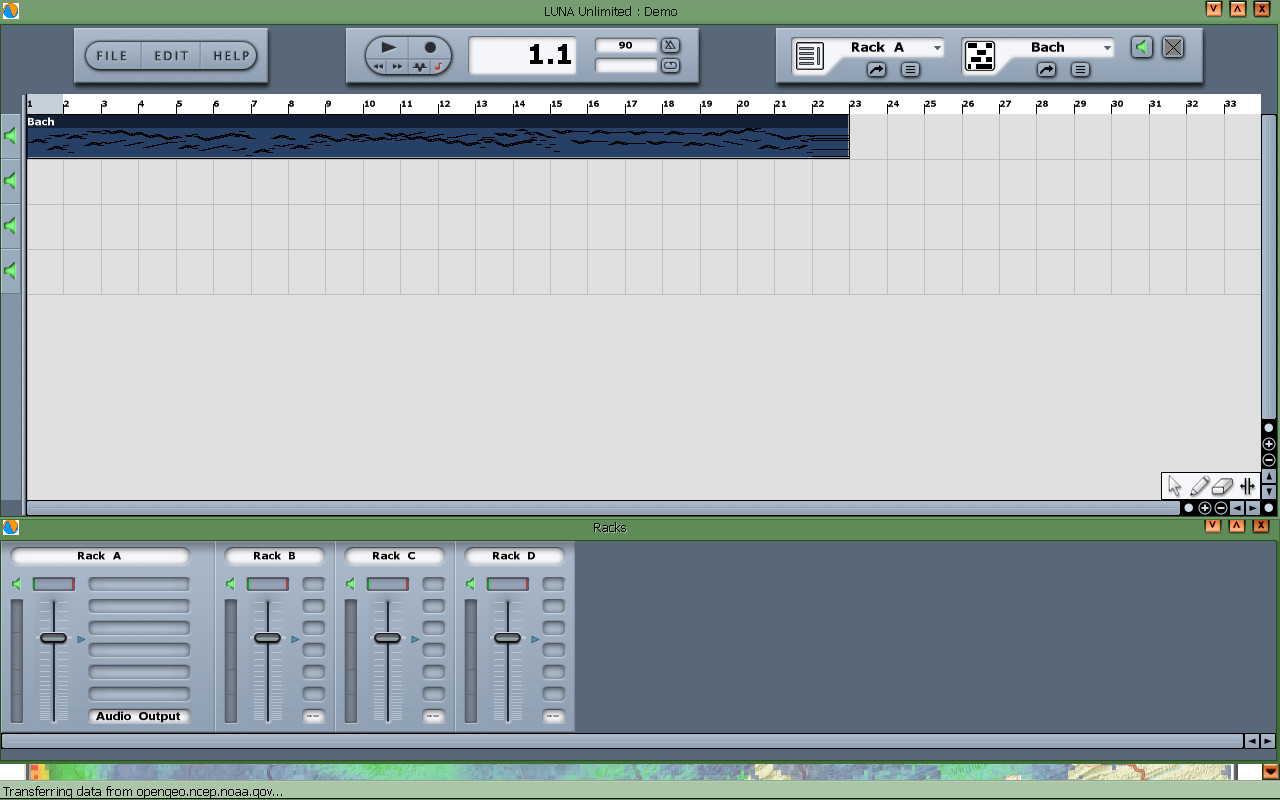Screen dimensions: 1280x800
Task: Click the tempo field showing 90
Action: tap(626, 45)
